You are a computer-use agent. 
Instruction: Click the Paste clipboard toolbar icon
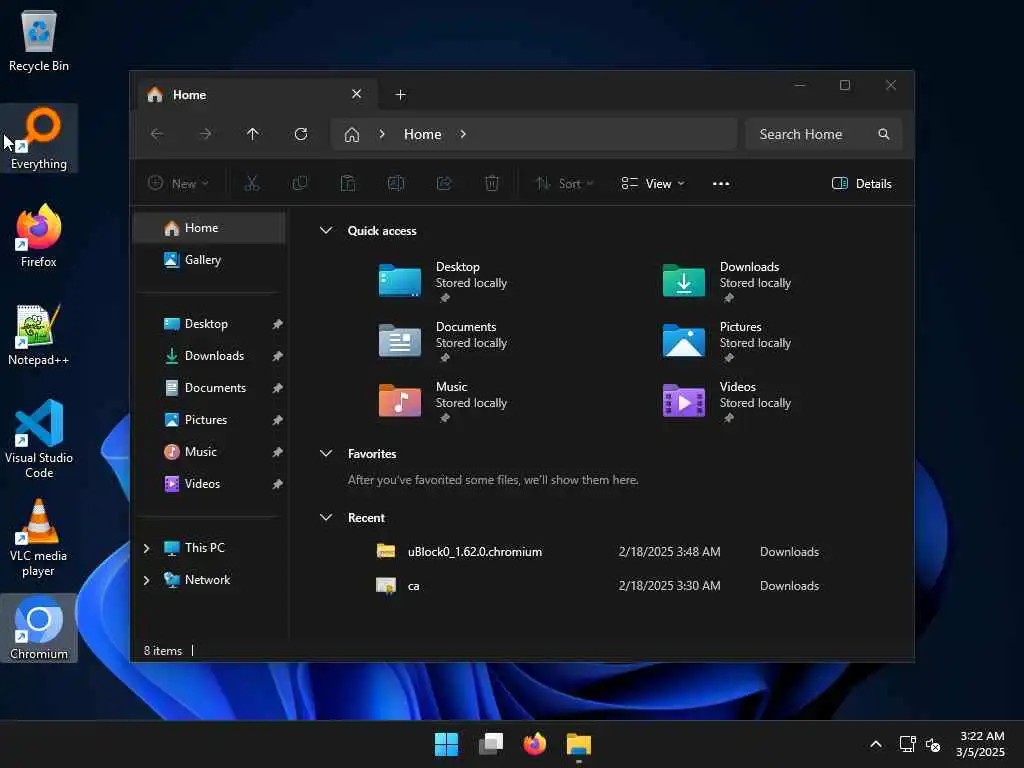click(348, 184)
